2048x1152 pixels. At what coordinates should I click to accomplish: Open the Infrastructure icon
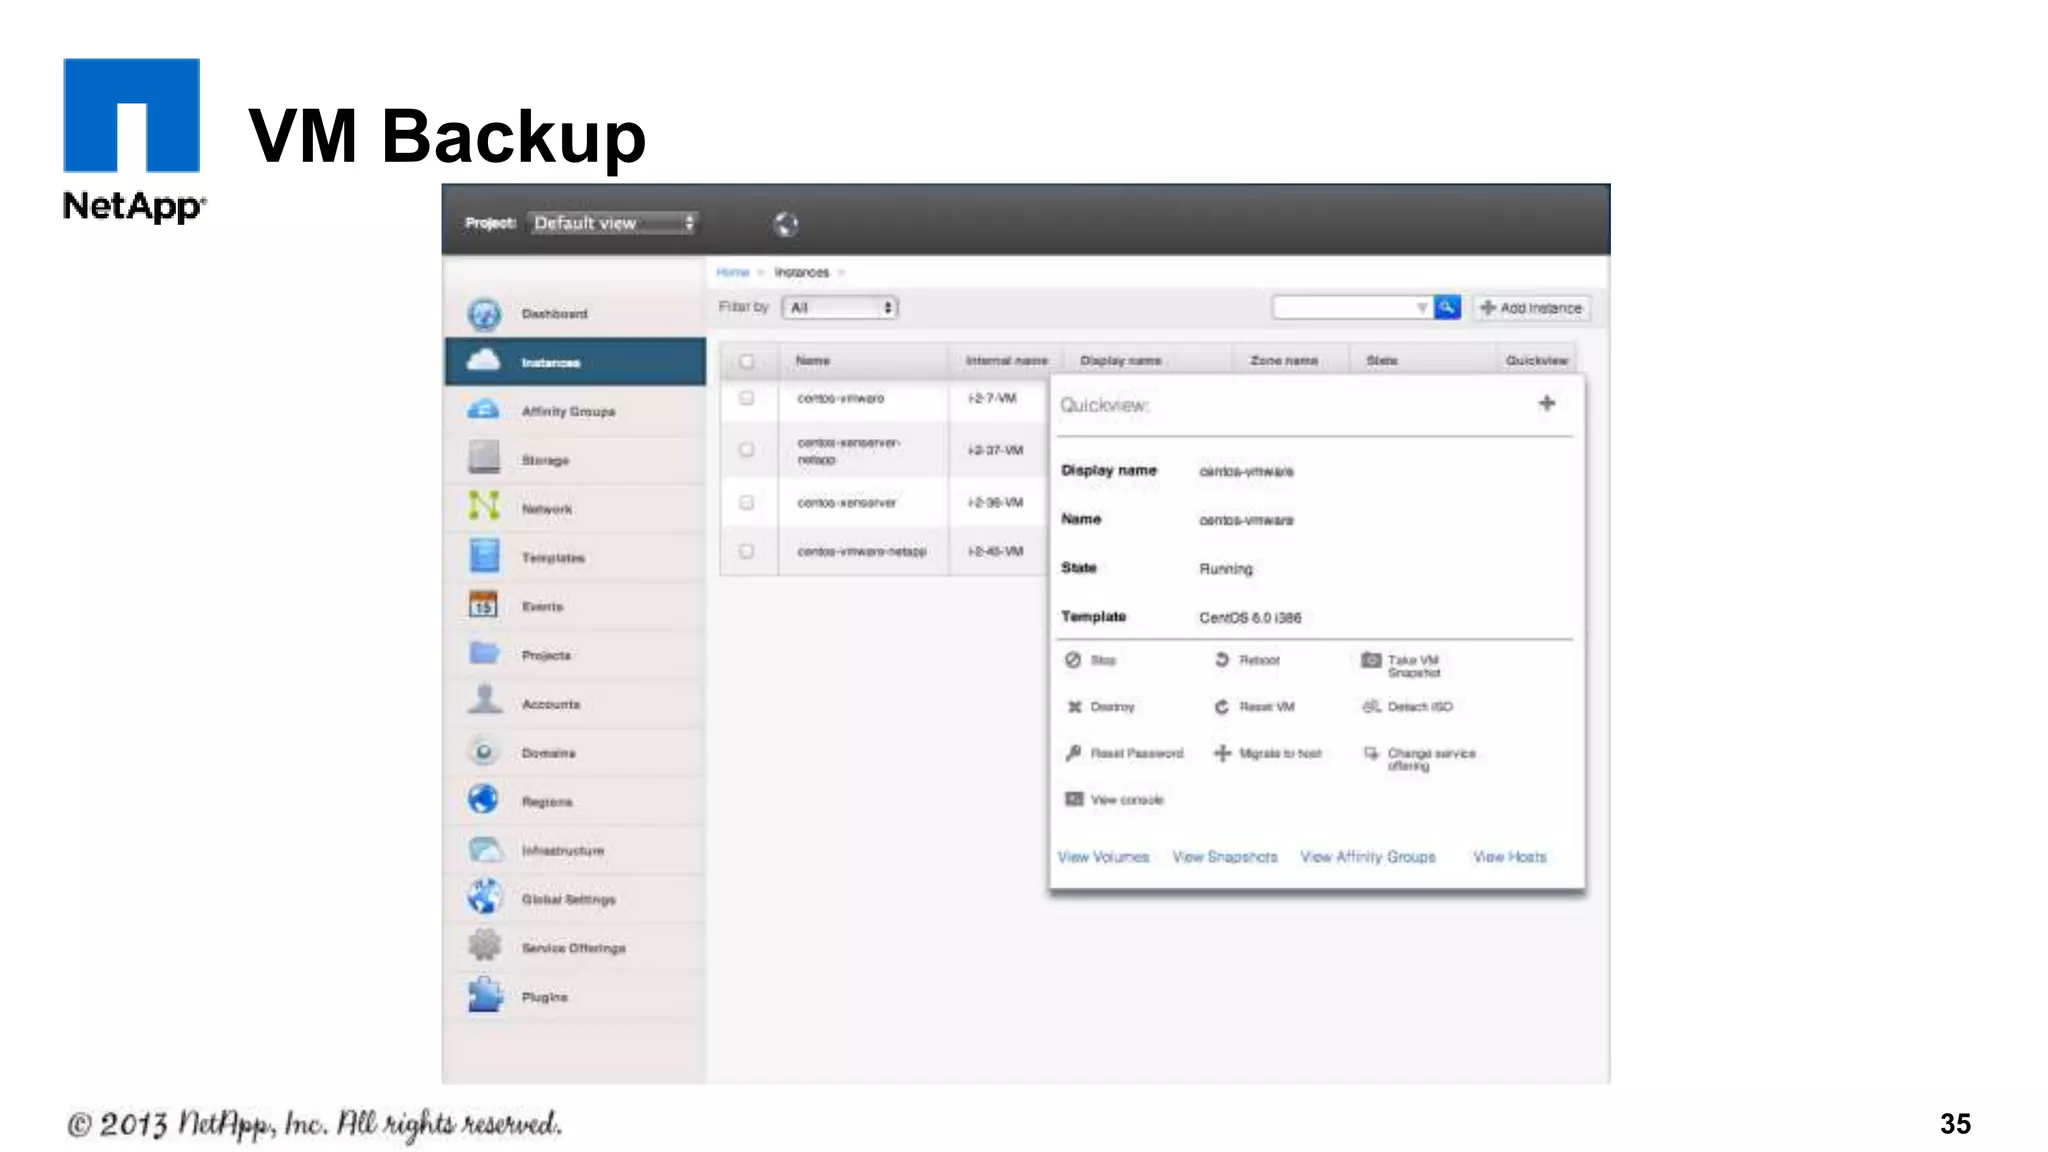coord(484,850)
